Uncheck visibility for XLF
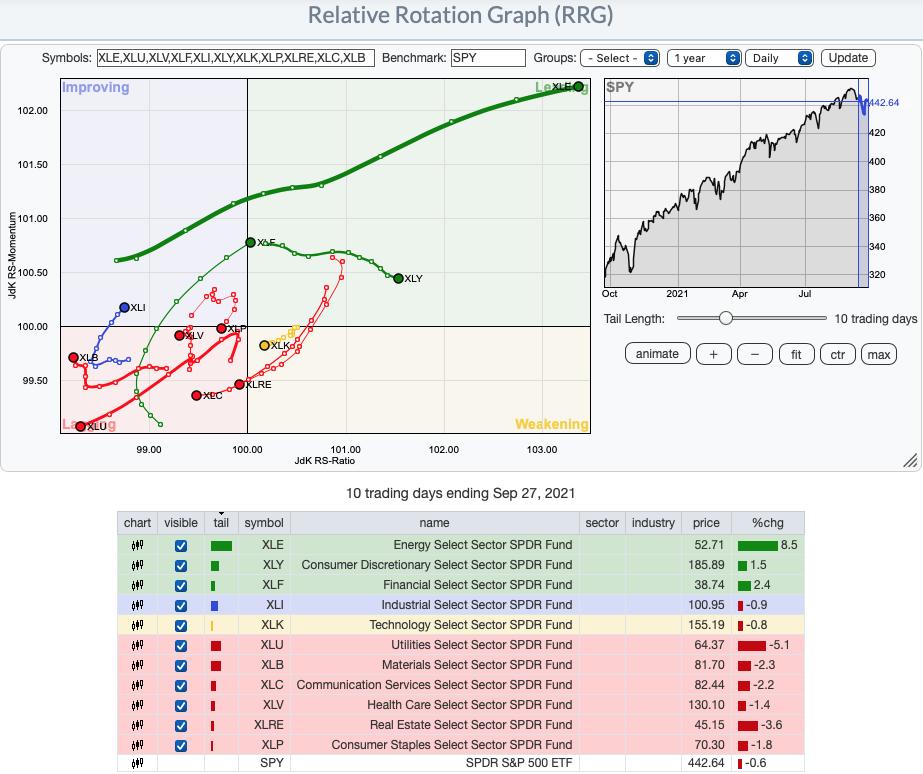Image resolution: width=923 pixels, height=774 pixels. click(181, 586)
